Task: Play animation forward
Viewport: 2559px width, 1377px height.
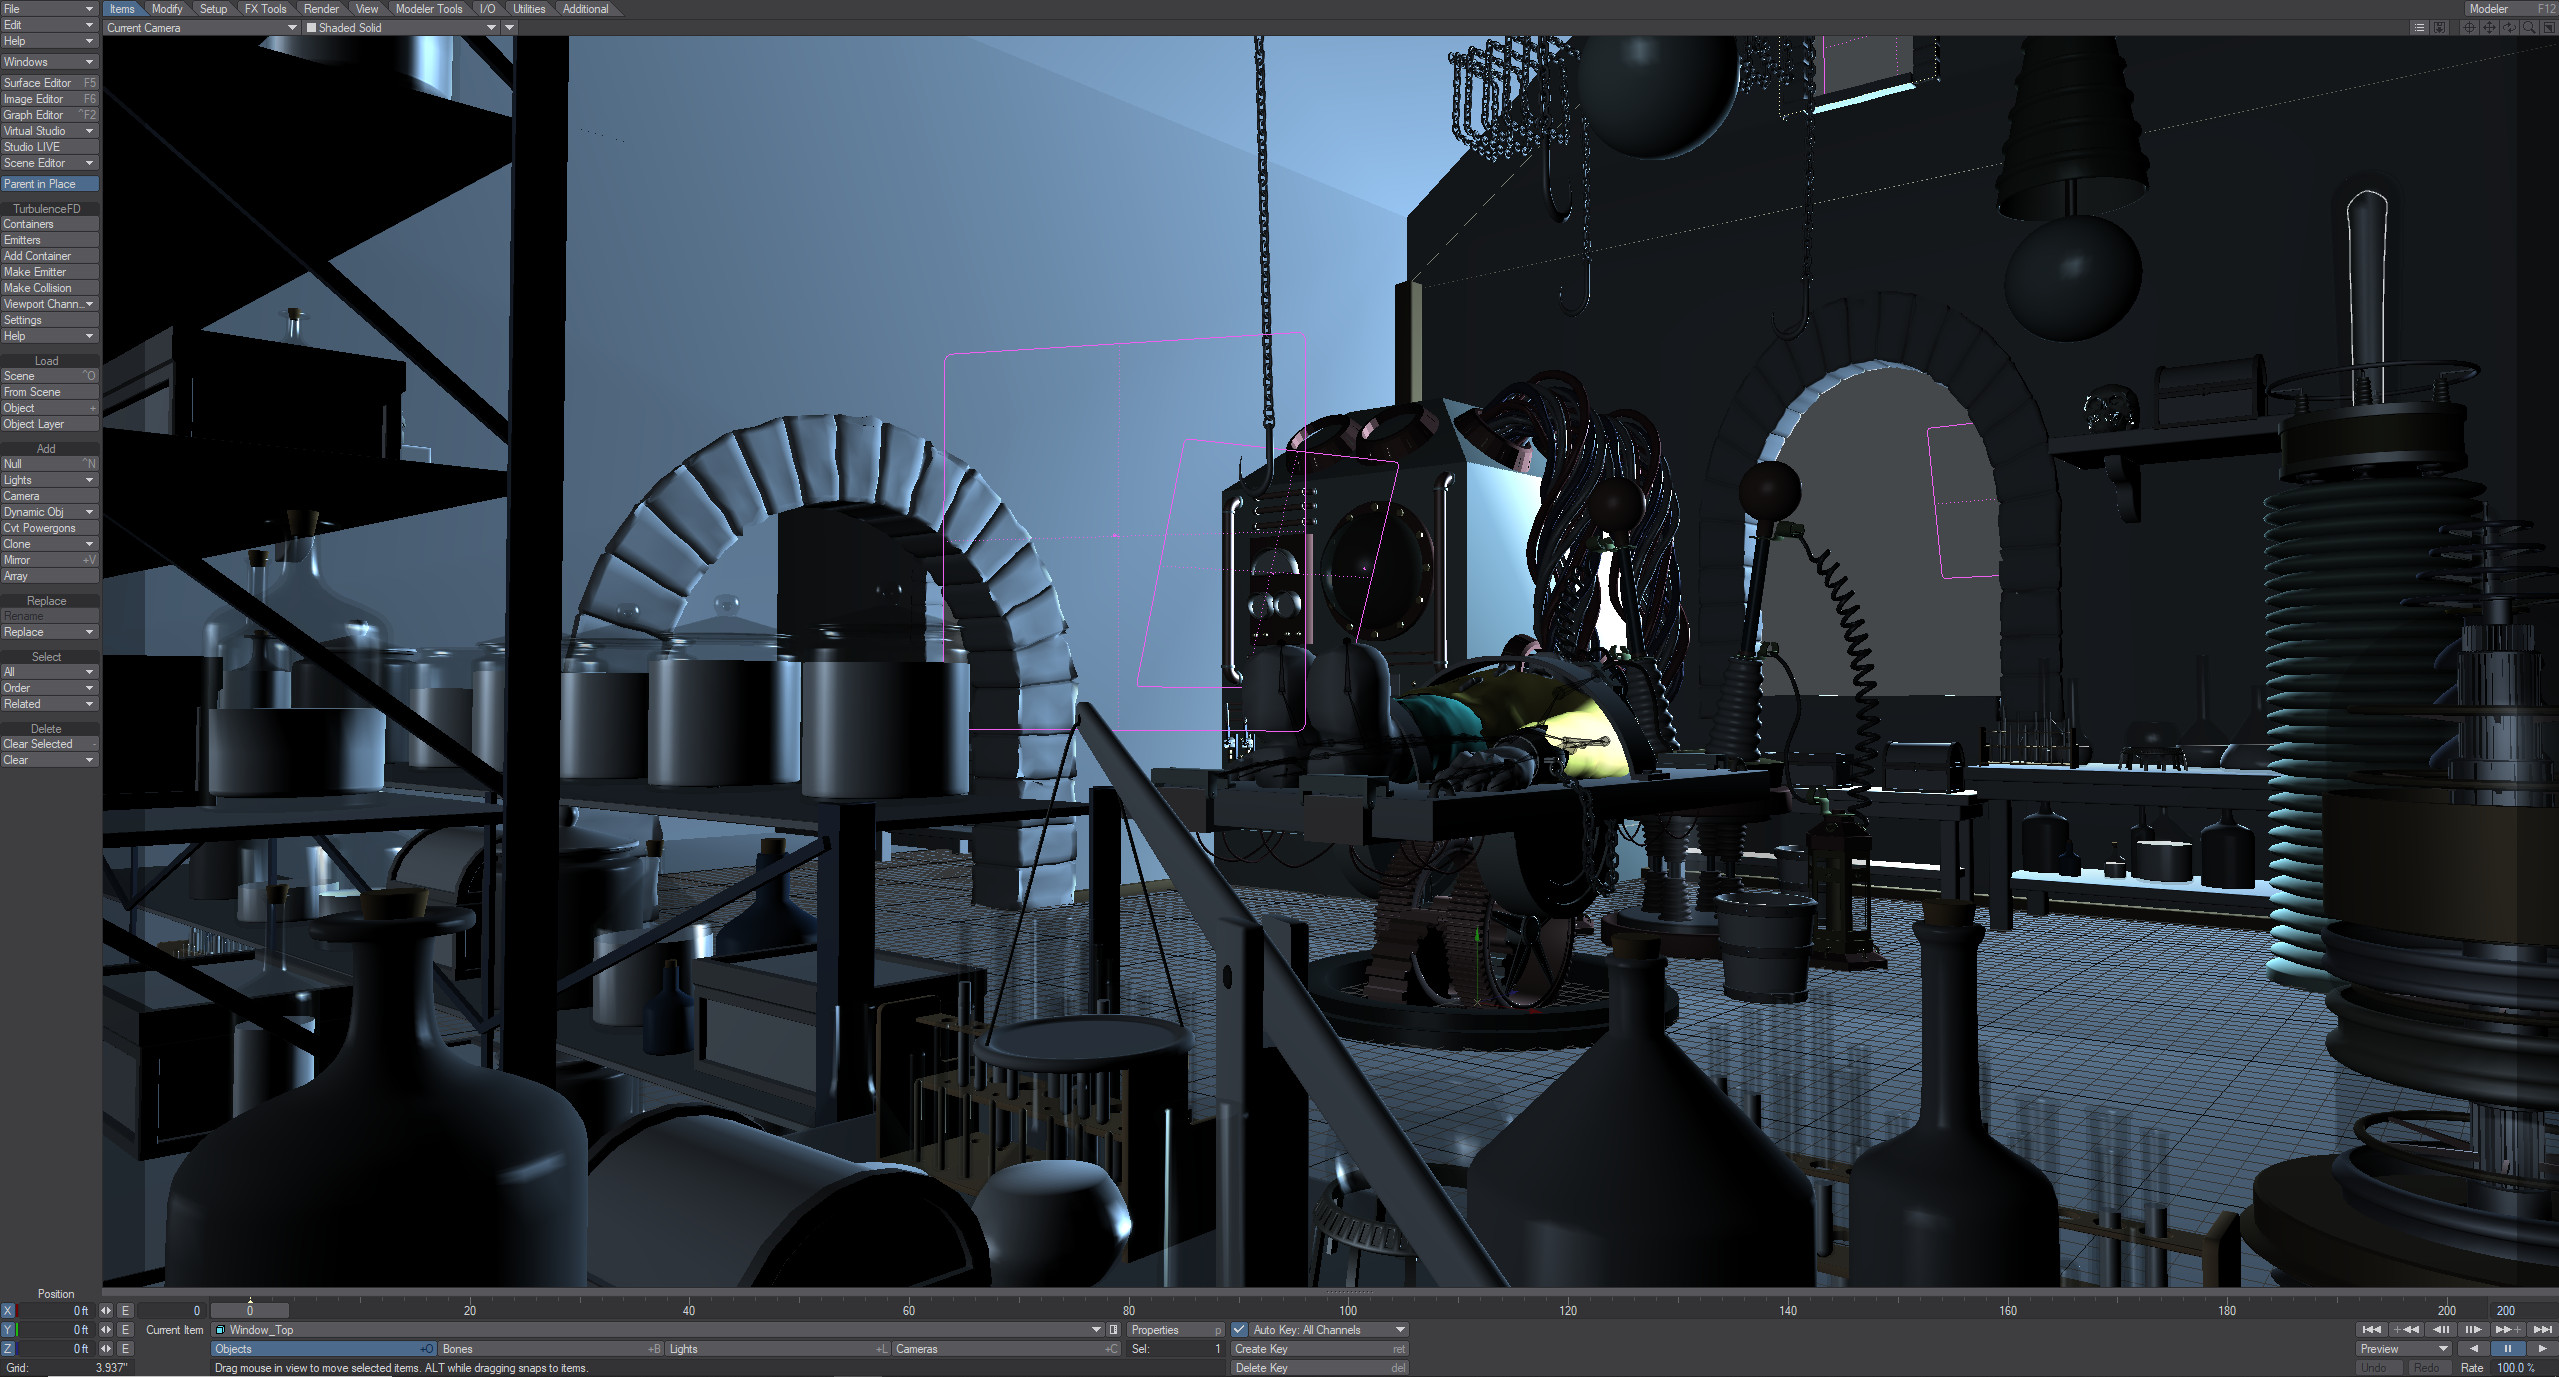Action: [x=2542, y=1348]
